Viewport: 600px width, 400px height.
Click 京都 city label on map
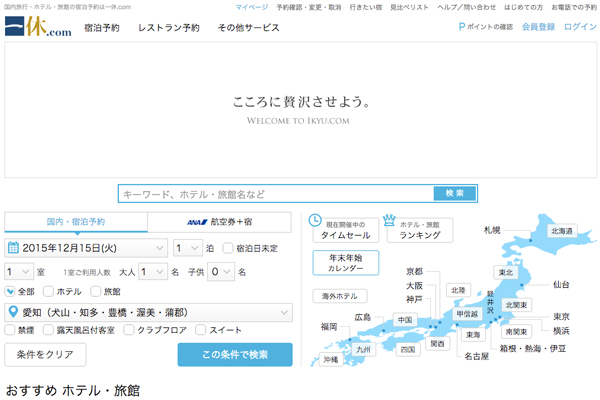[x=414, y=271]
